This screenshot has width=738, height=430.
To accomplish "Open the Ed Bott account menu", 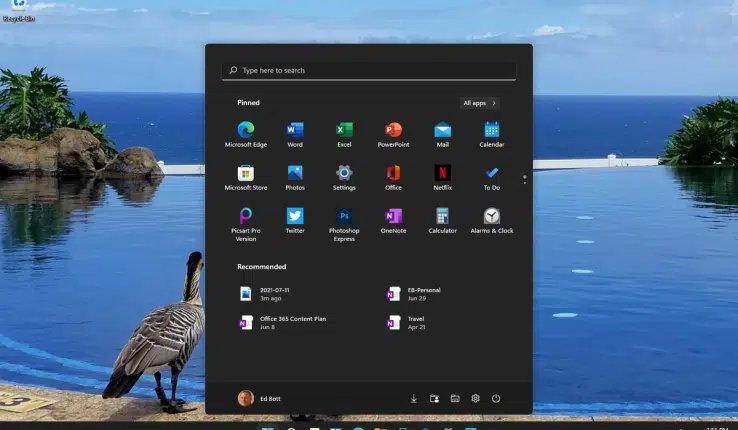I will point(259,398).
